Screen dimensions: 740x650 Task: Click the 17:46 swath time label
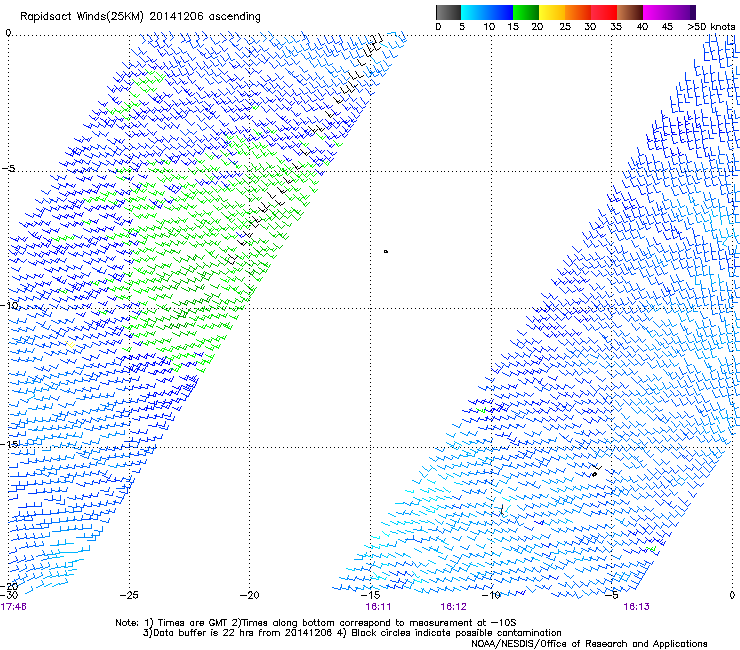point(14,607)
